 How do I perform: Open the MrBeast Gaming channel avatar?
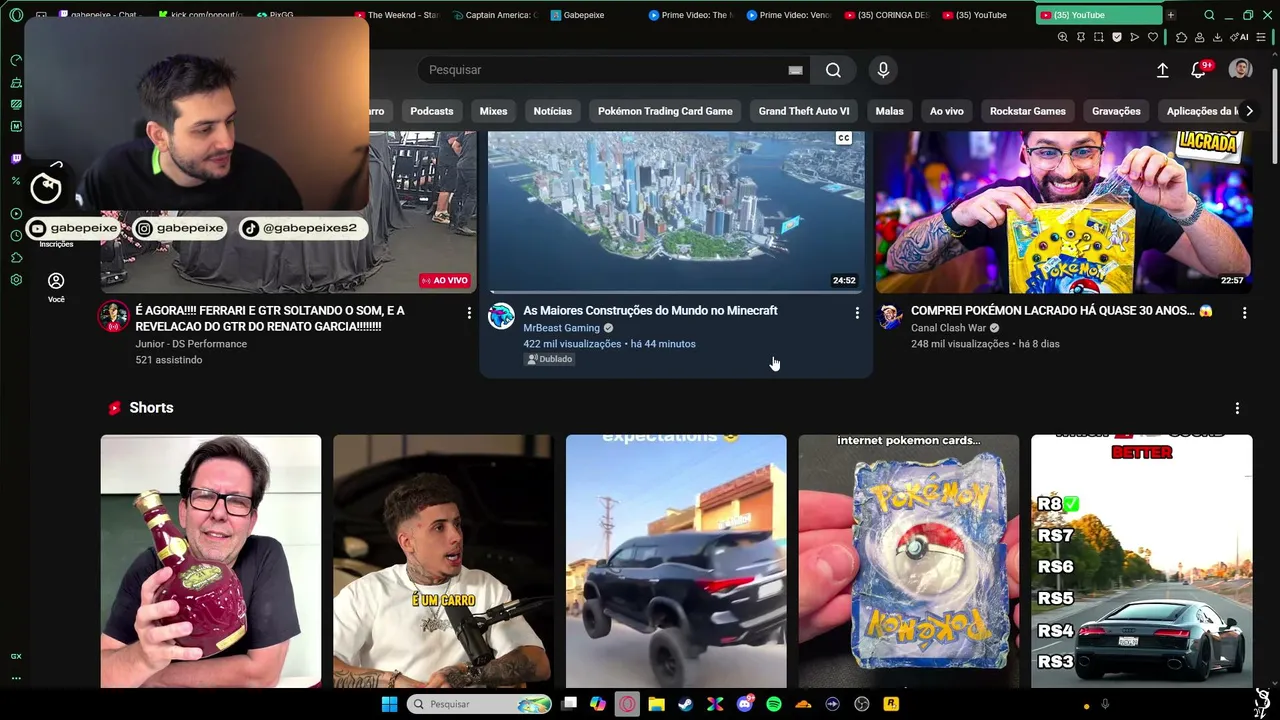[x=501, y=316]
